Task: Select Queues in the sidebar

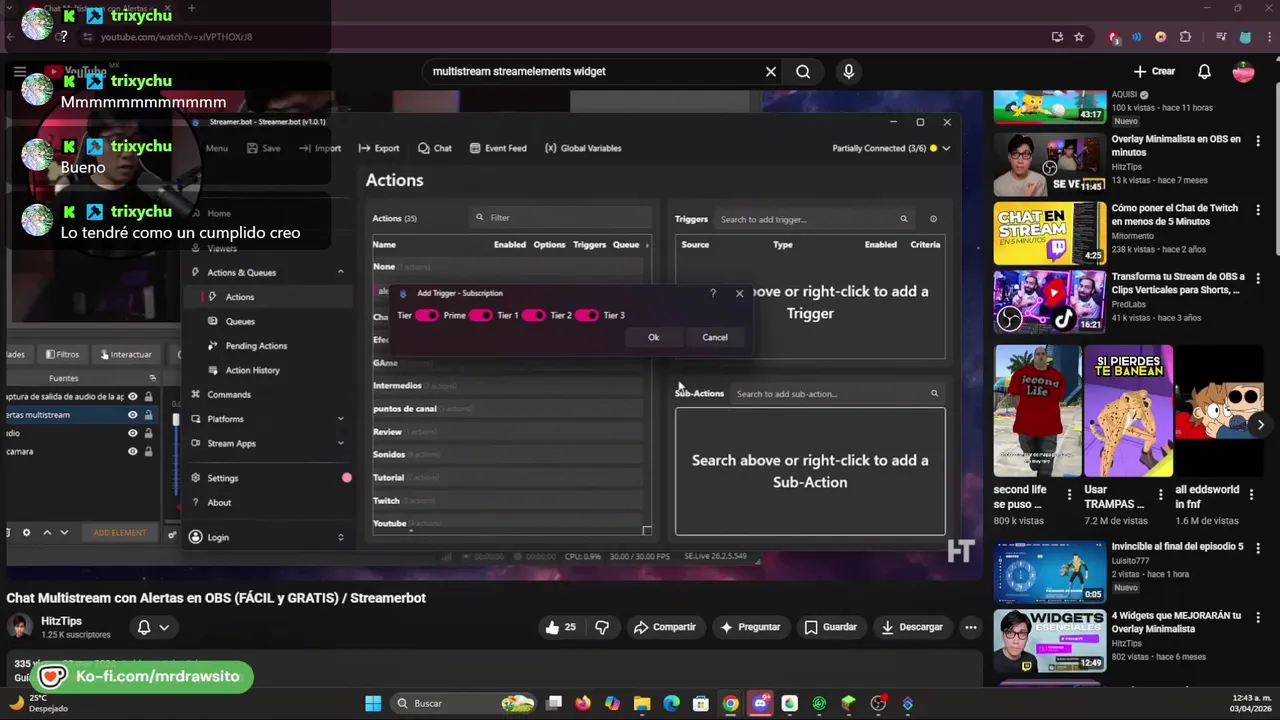Action: 240,321
